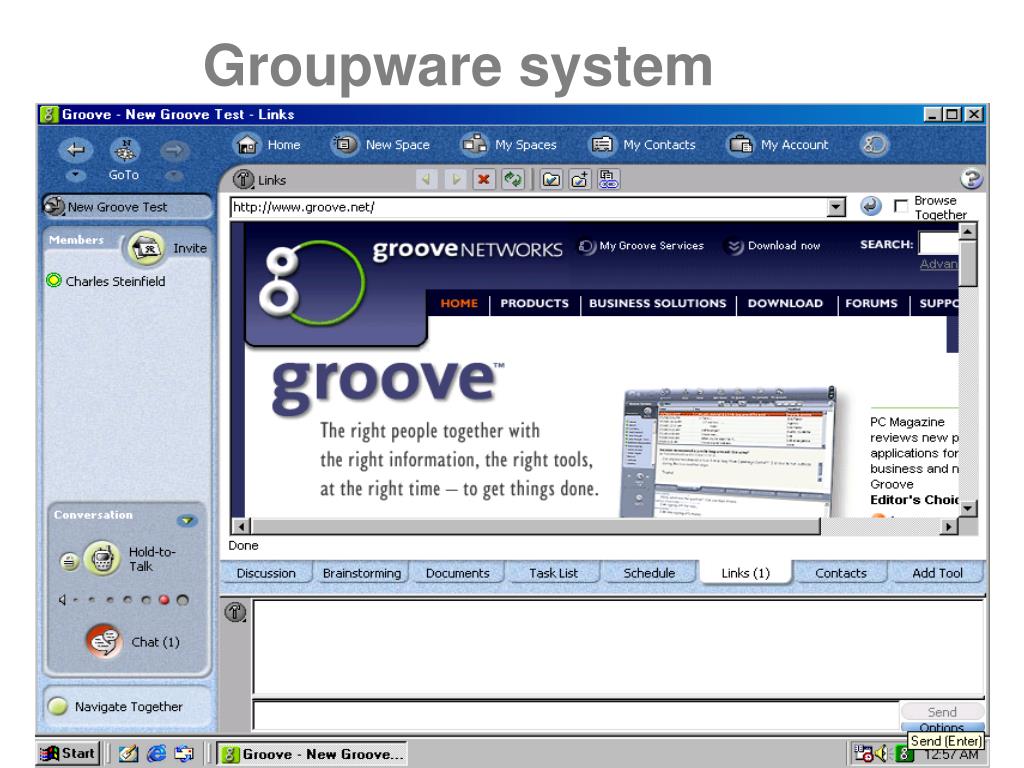Go back using the left arrow navigation icon
The height and width of the screenshot is (768, 1024).
75,150
